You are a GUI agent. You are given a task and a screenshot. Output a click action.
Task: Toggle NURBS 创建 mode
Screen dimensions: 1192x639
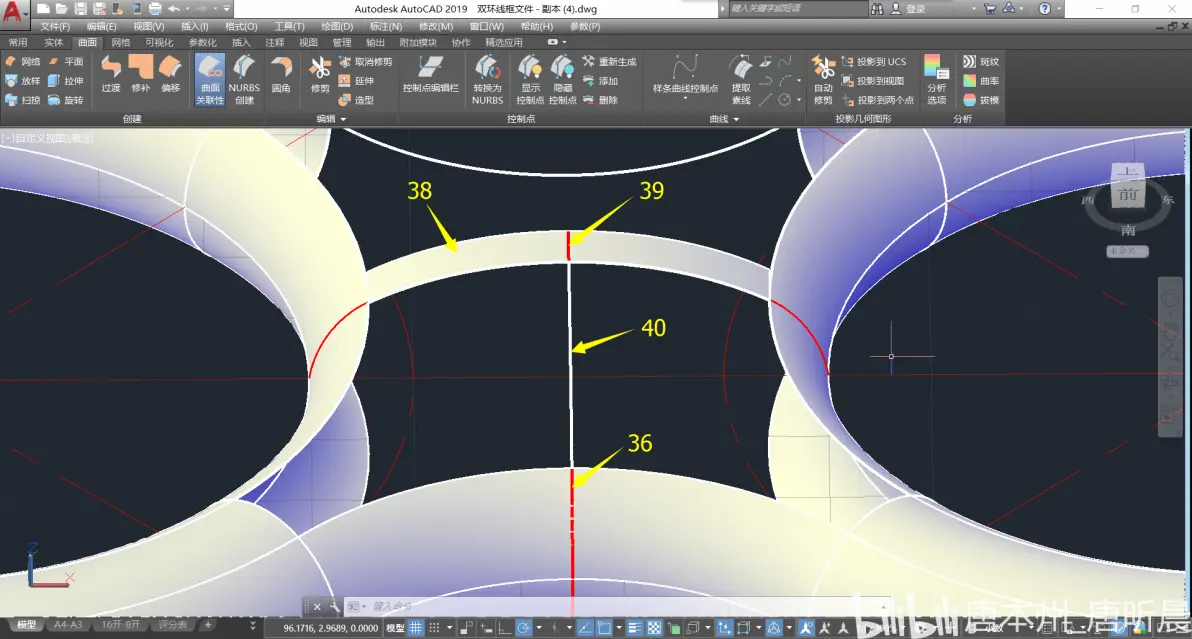pos(244,80)
